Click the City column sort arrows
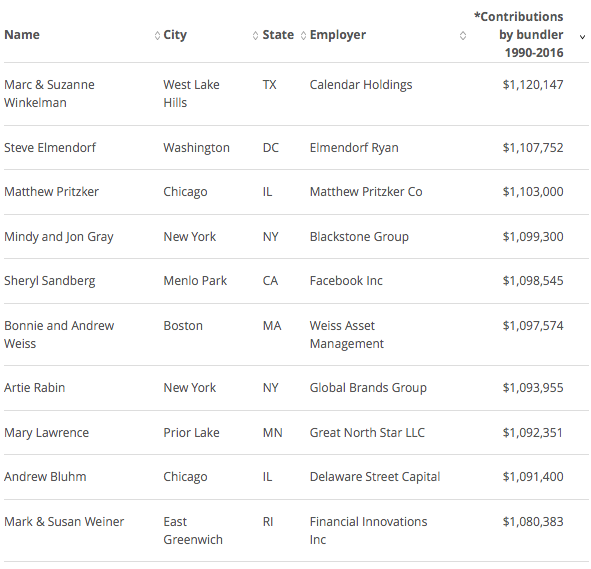The height and width of the screenshot is (569, 591). [255, 35]
